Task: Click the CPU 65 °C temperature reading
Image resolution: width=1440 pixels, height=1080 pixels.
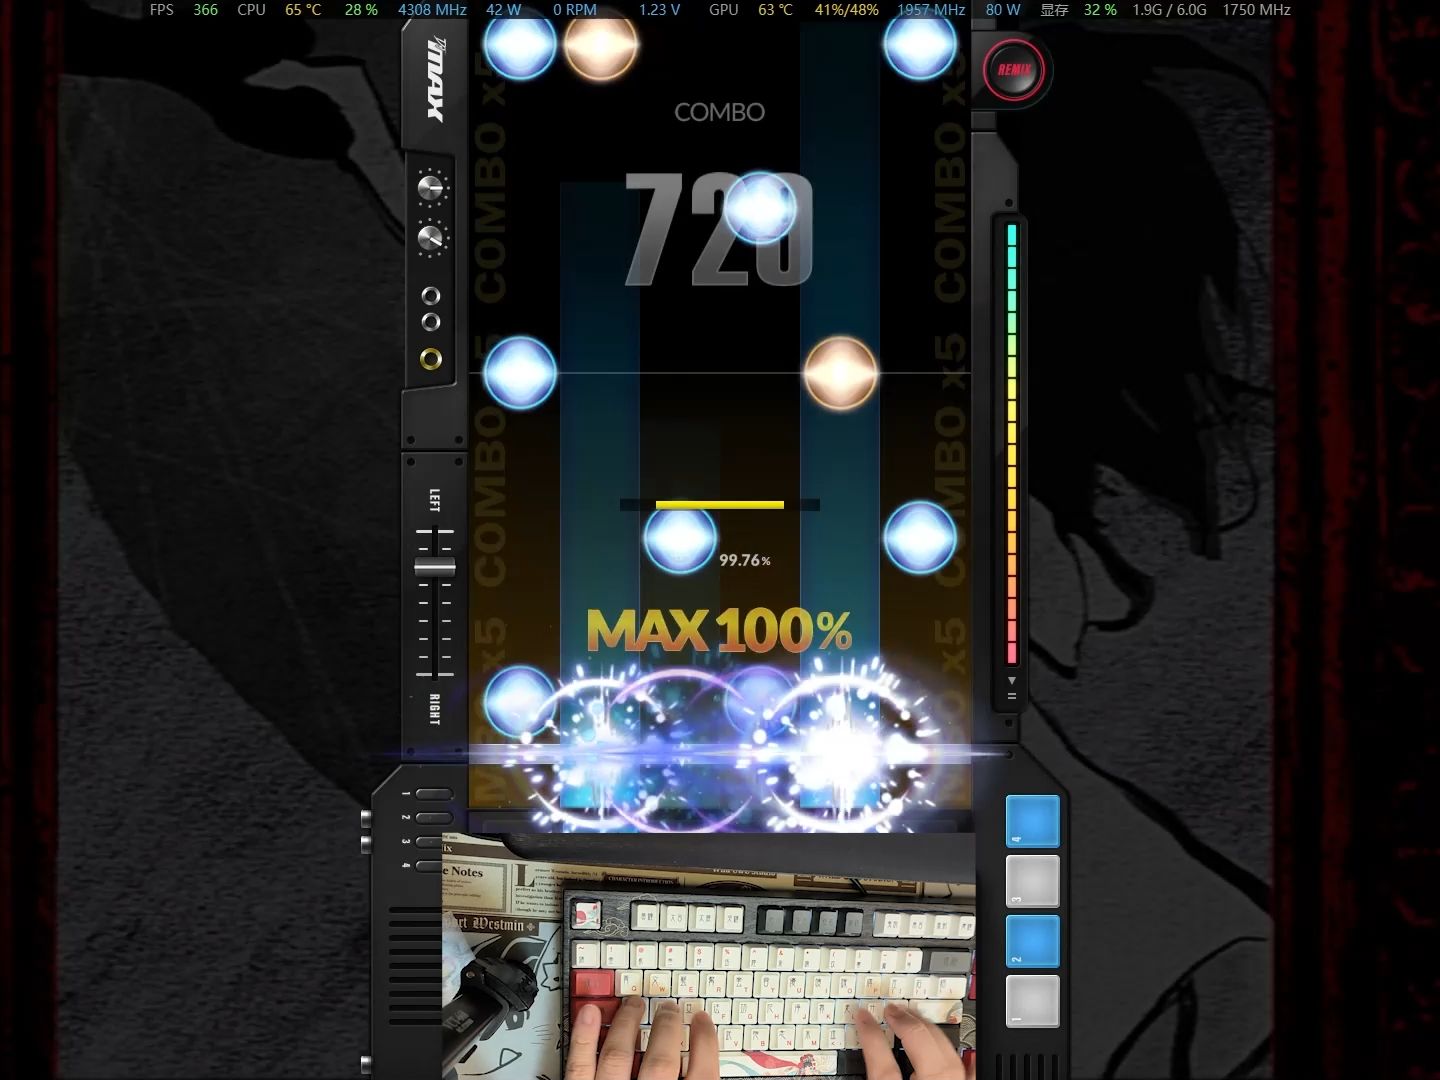Action: coord(279,10)
